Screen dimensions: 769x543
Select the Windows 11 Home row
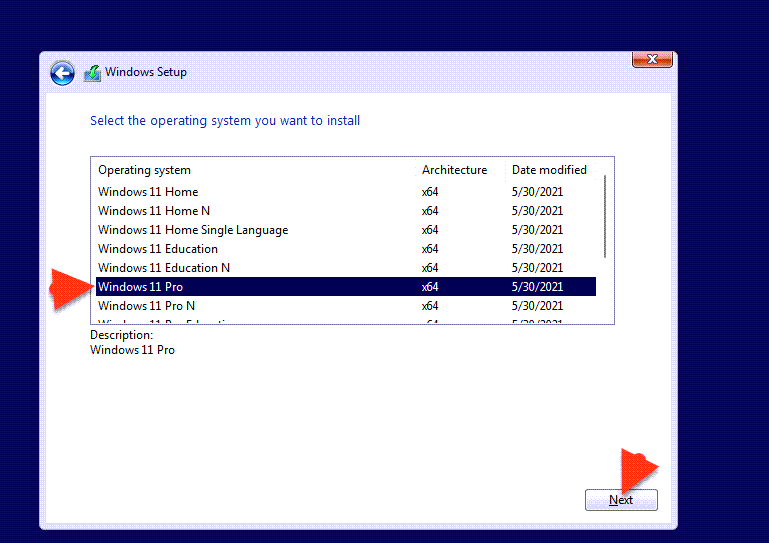pyautogui.click(x=346, y=192)
